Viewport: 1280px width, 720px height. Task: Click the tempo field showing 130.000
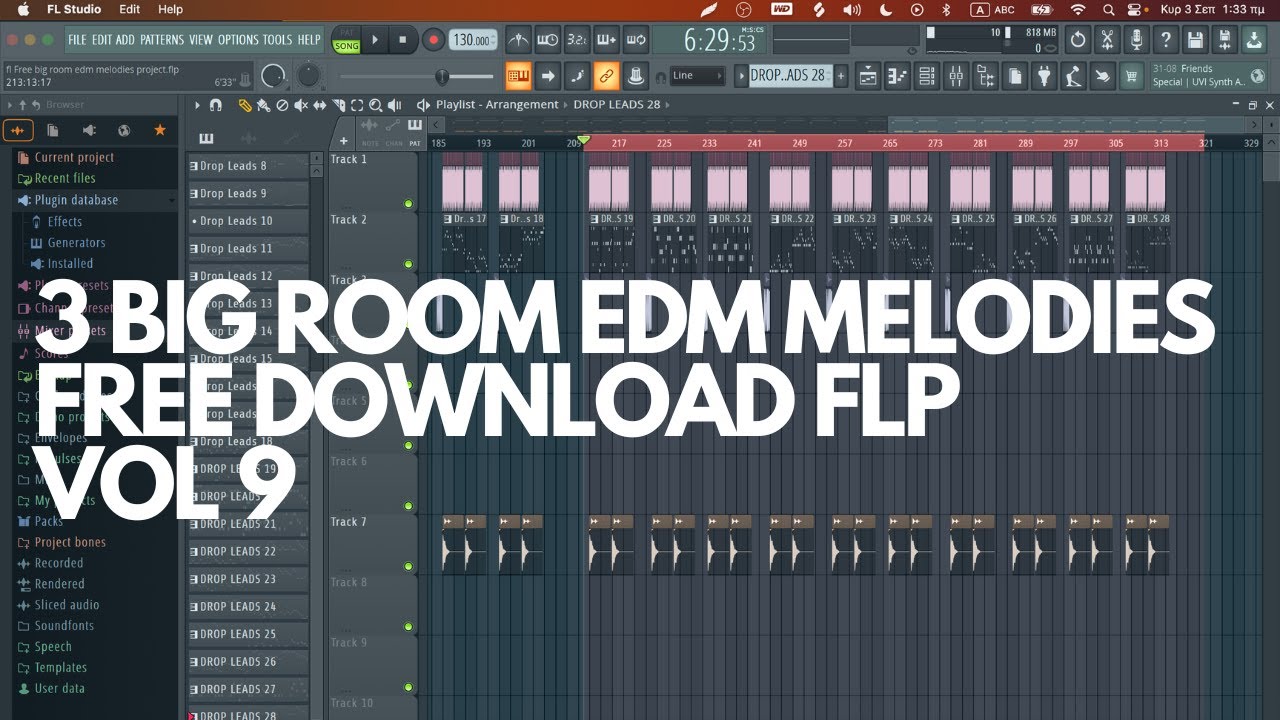473,40
